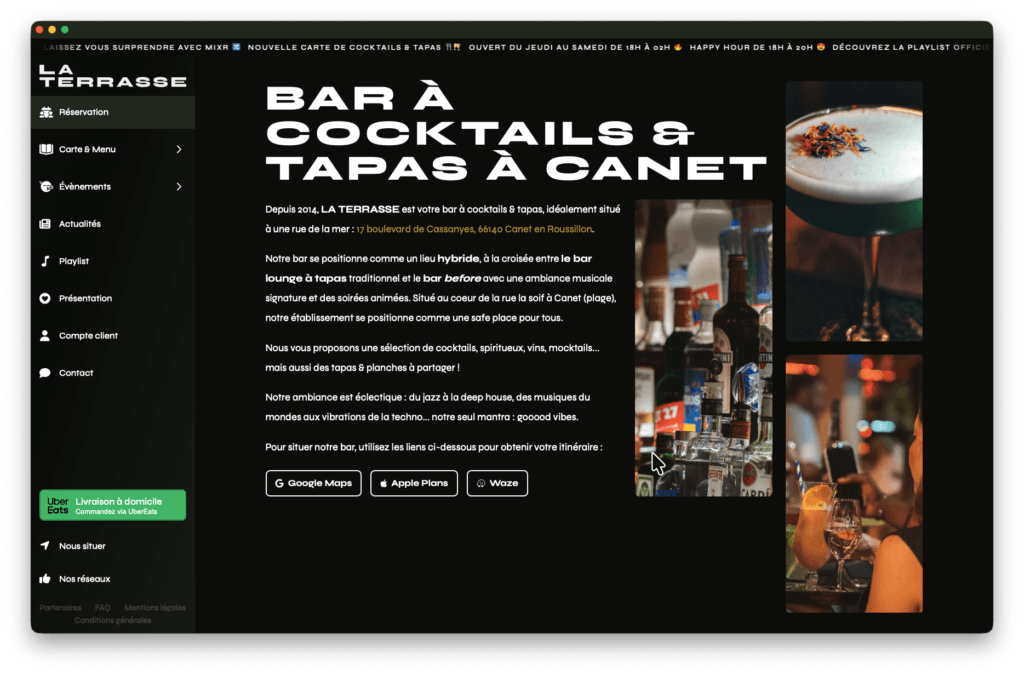Select the Réservation icon in the sidebar
The image size is (1024, 674).
[x=44, y=112]
